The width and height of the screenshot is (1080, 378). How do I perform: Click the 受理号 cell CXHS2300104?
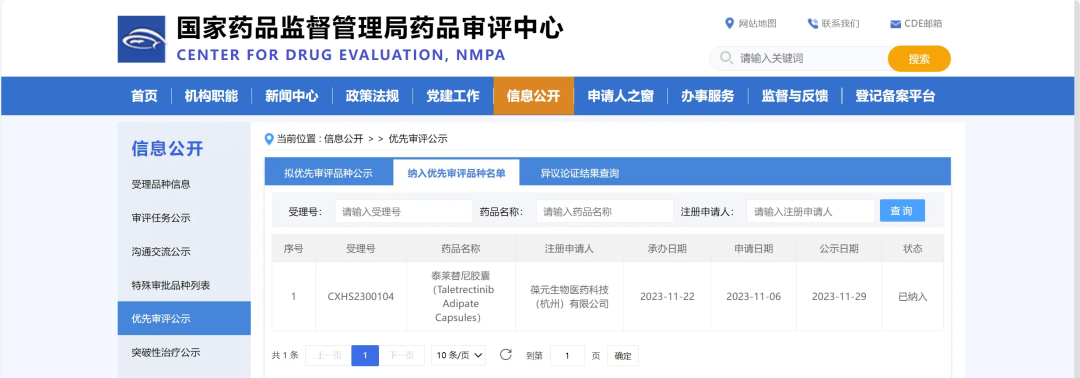[x=361, y=297]
